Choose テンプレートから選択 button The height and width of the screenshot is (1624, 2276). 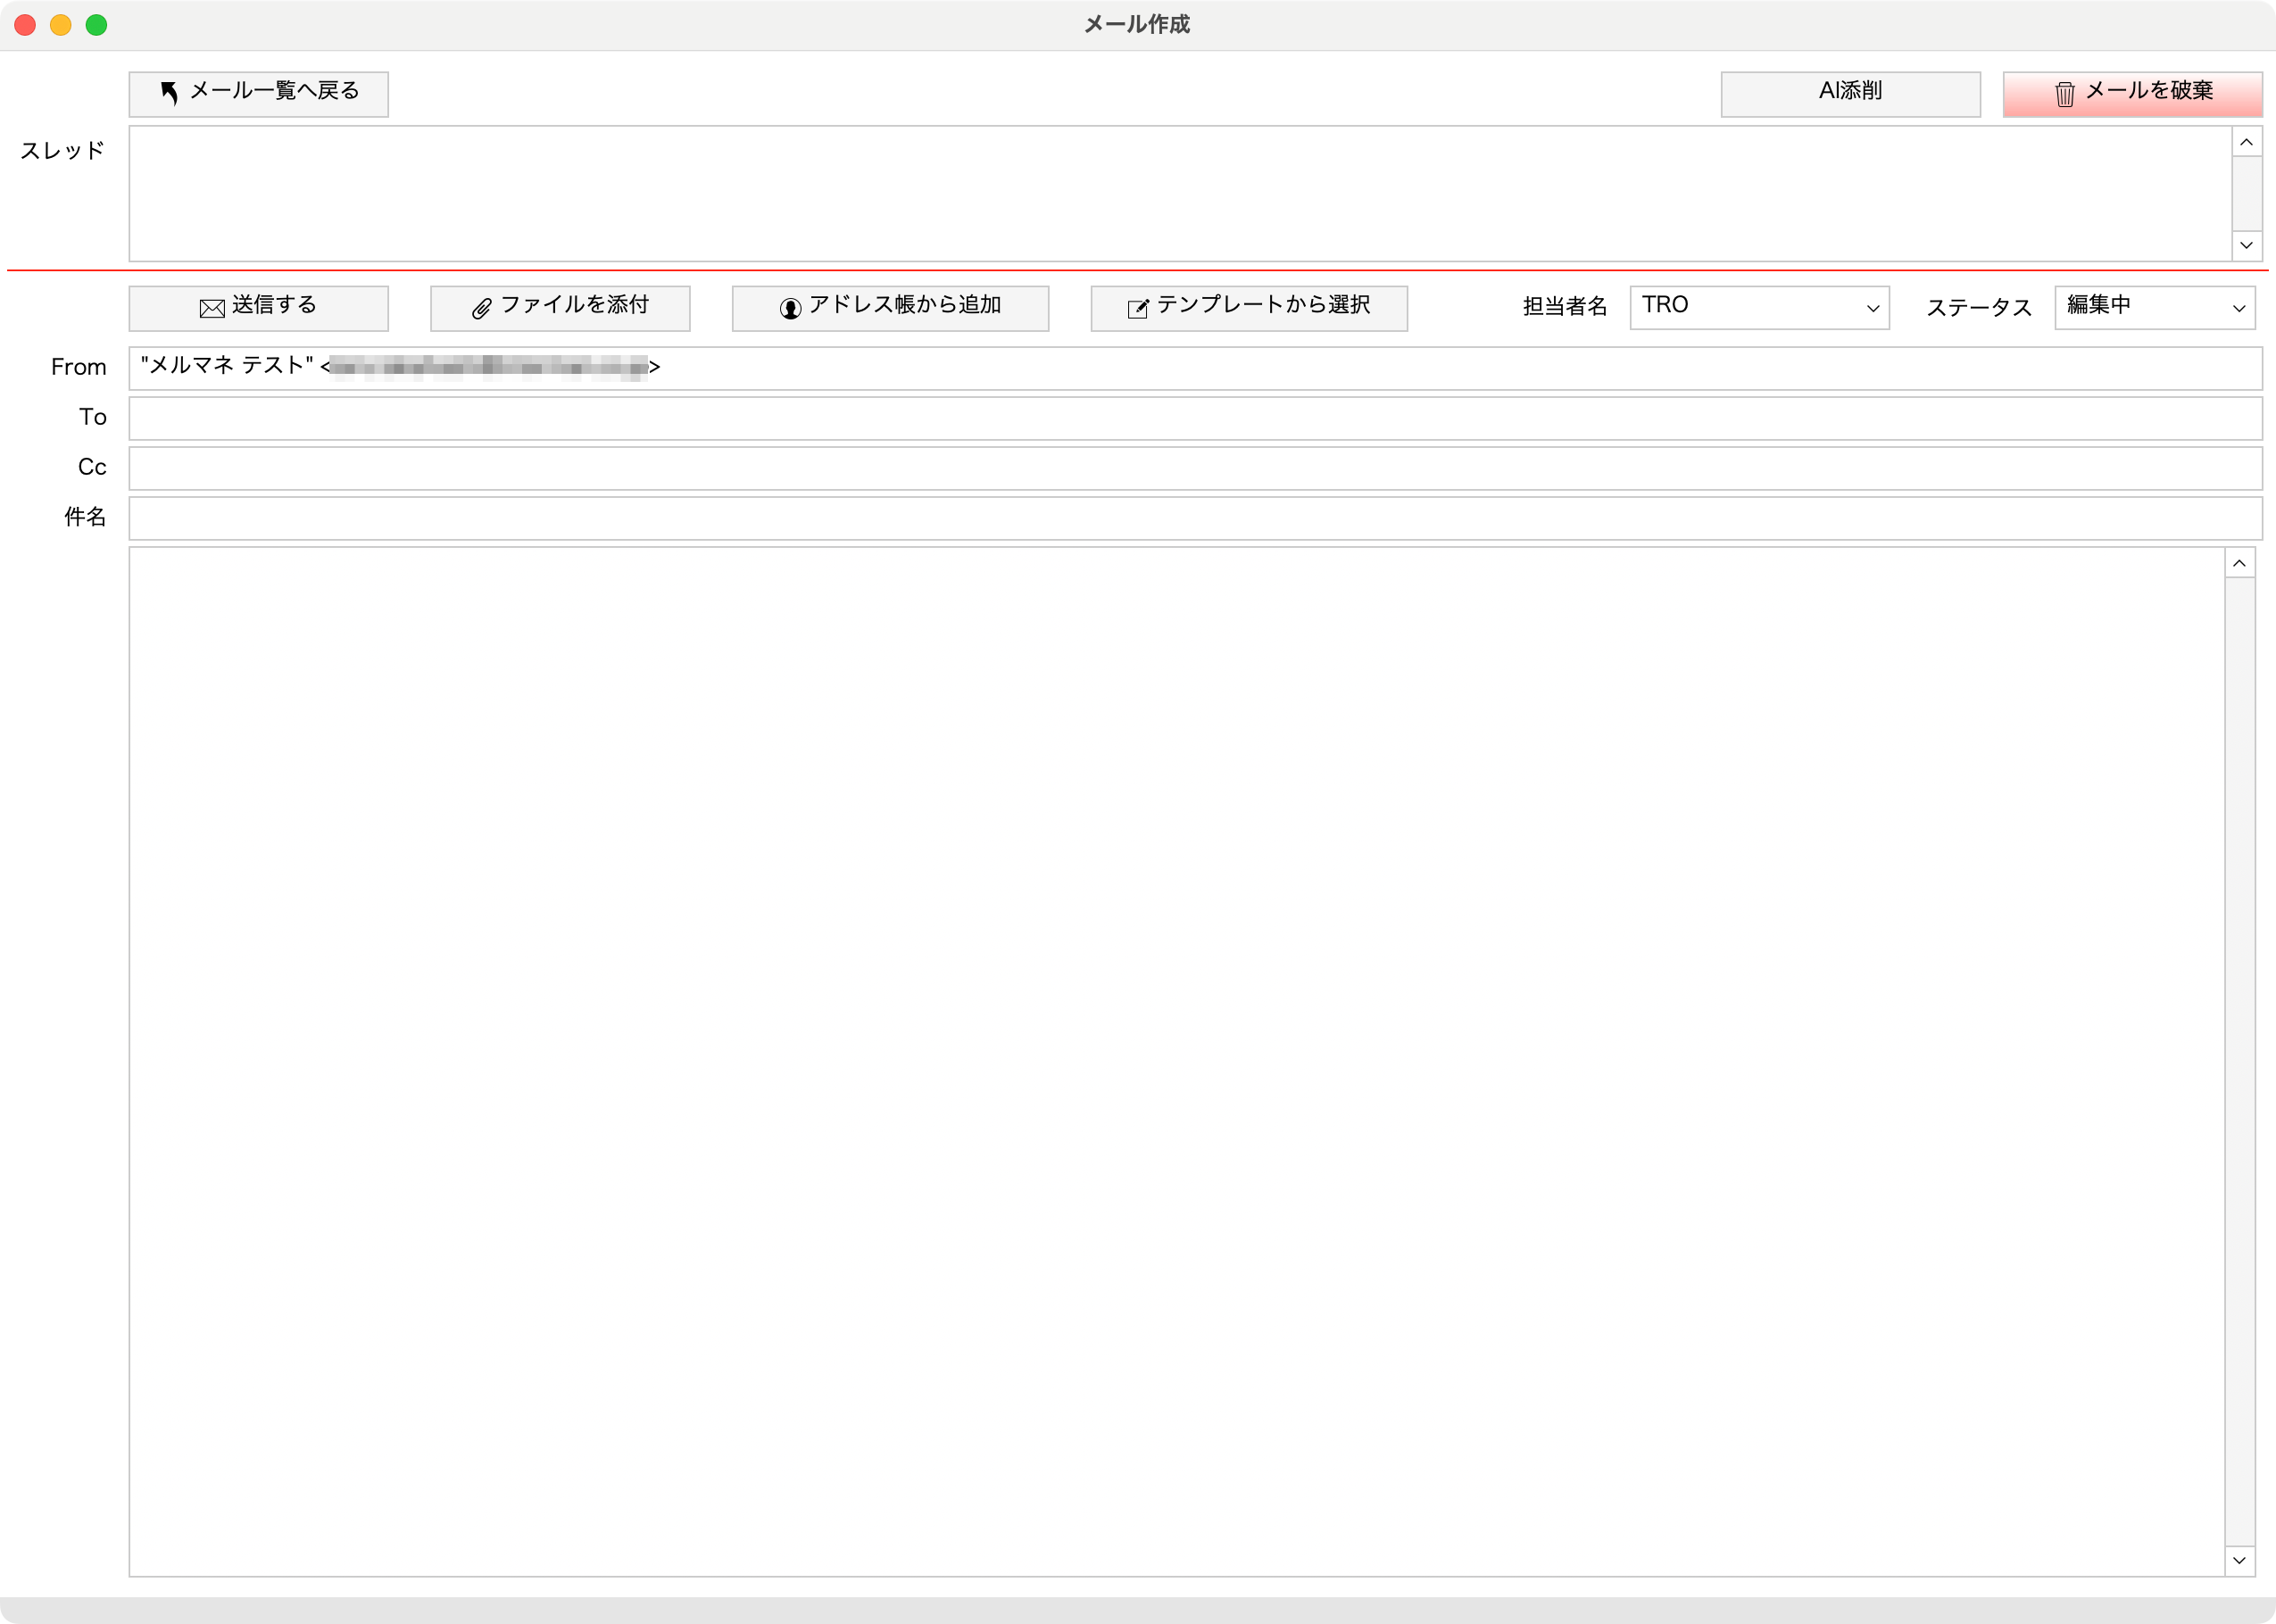pyautogui.click(x=1249, y=308)
